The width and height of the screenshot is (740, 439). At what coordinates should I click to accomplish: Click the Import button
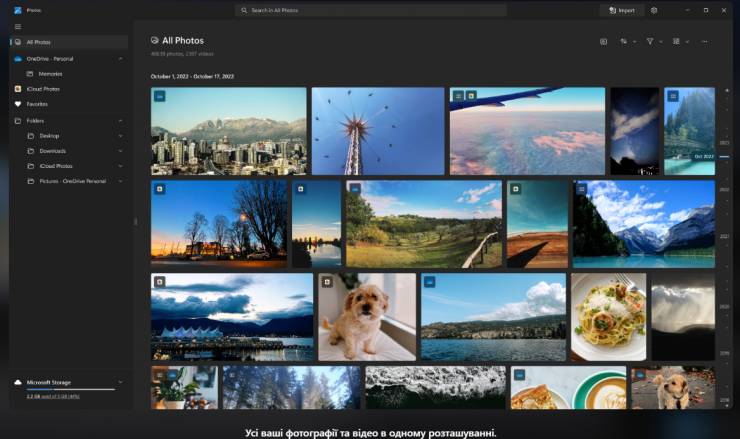click(x=622, y=10)
